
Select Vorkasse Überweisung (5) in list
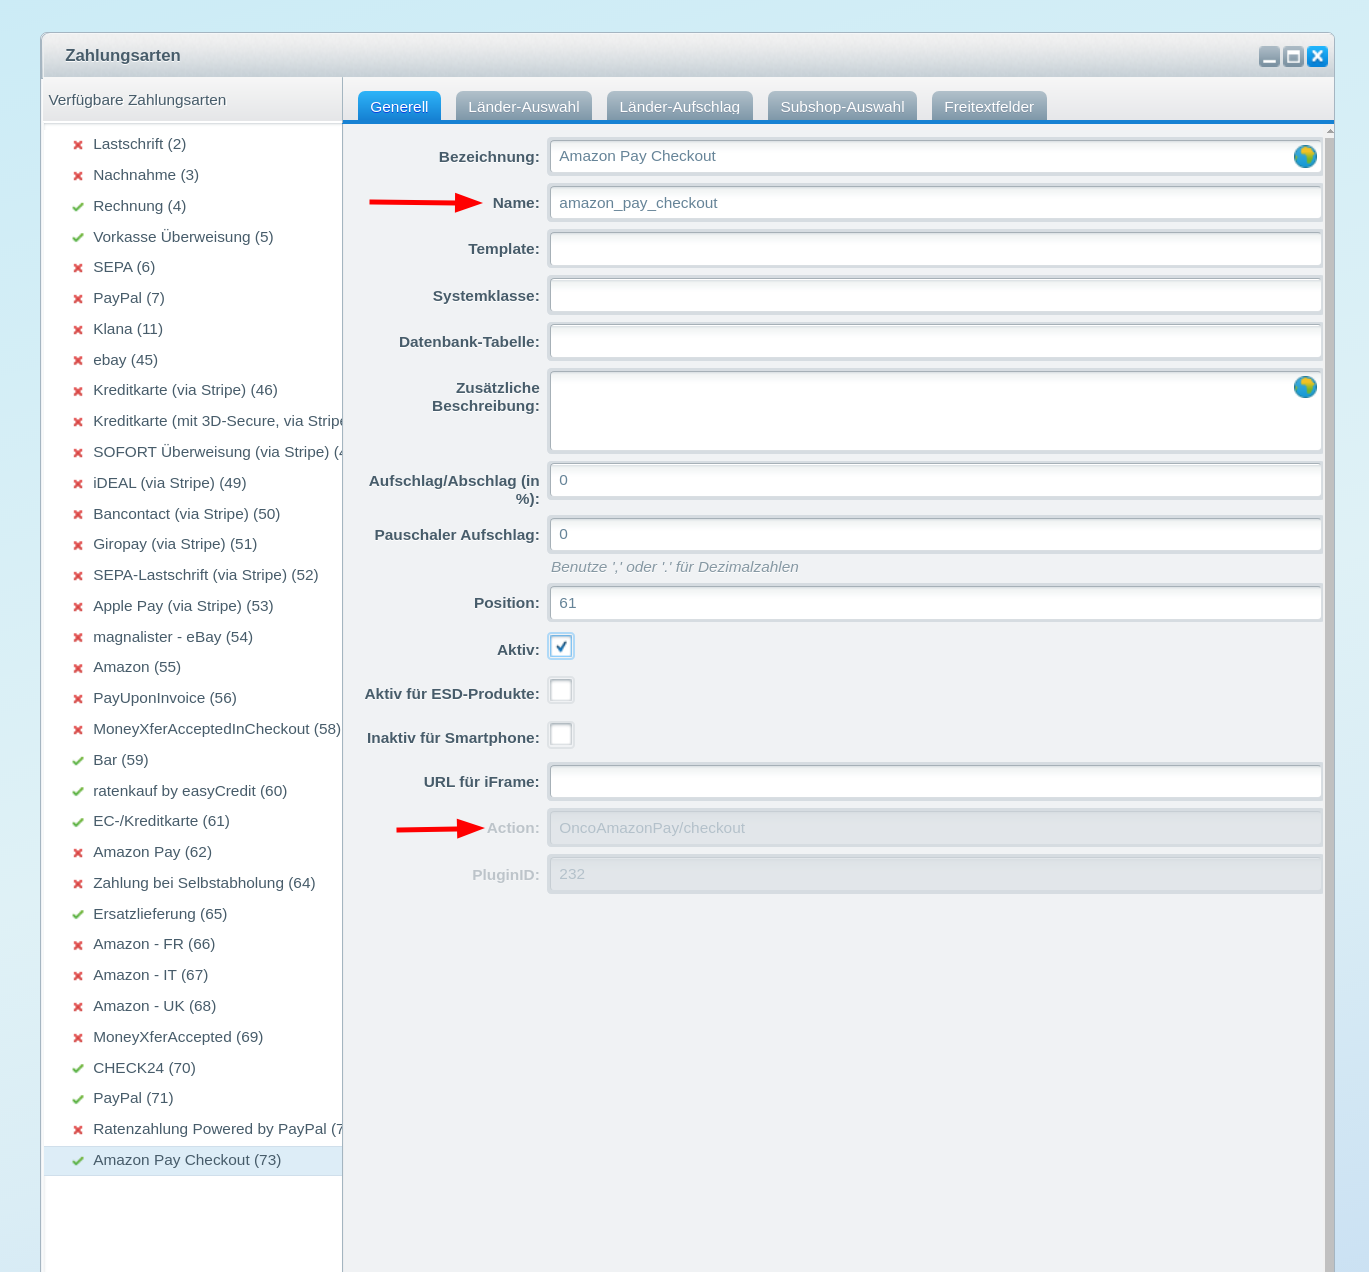[x=183, y=237]
